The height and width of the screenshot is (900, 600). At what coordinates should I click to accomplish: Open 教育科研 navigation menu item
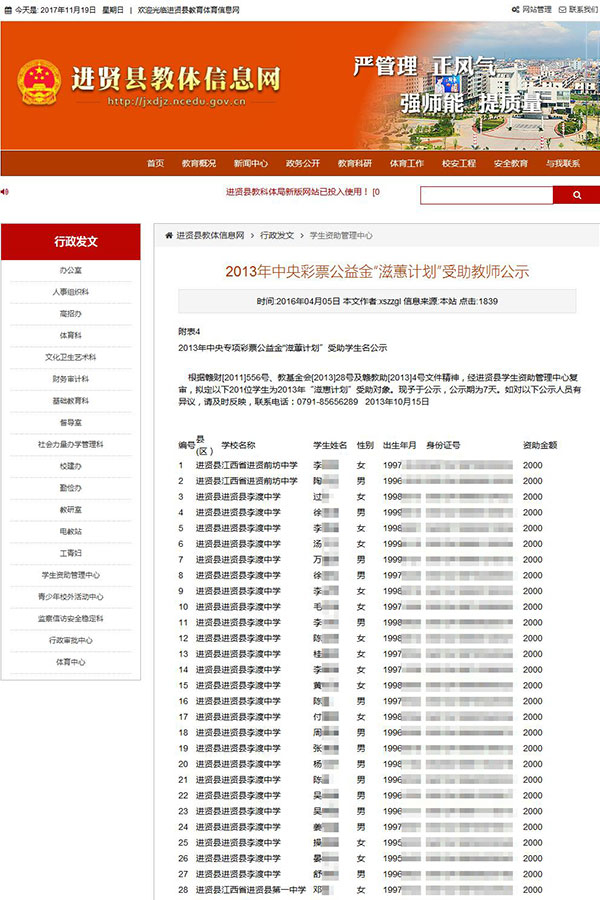click(x=355, y=163)
